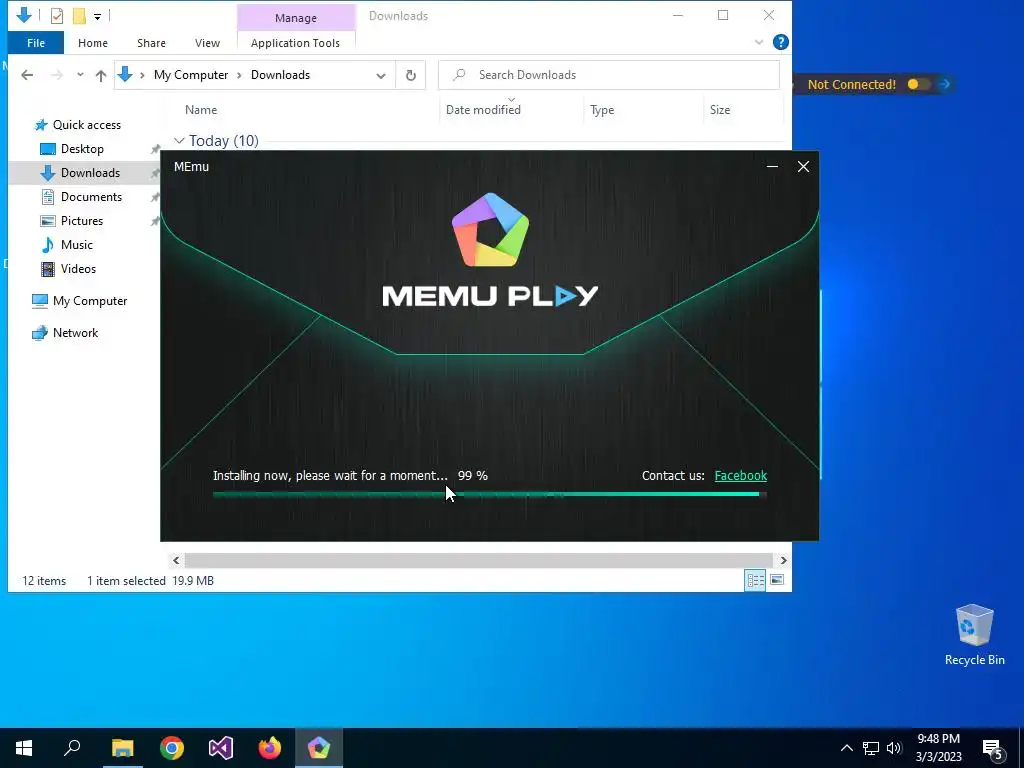Expand the address bar history dropdown

click(381, 75)
